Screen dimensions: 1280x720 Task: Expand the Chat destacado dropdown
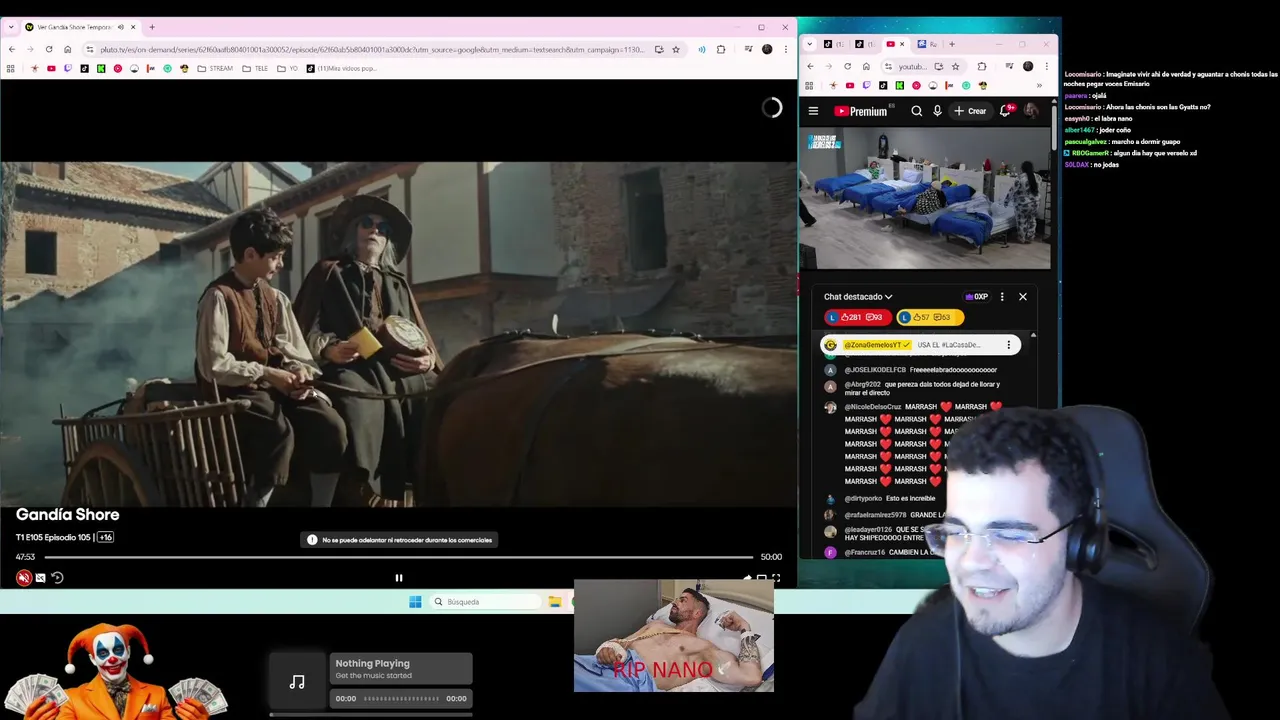pyautogui.click(x=858, y=297)
